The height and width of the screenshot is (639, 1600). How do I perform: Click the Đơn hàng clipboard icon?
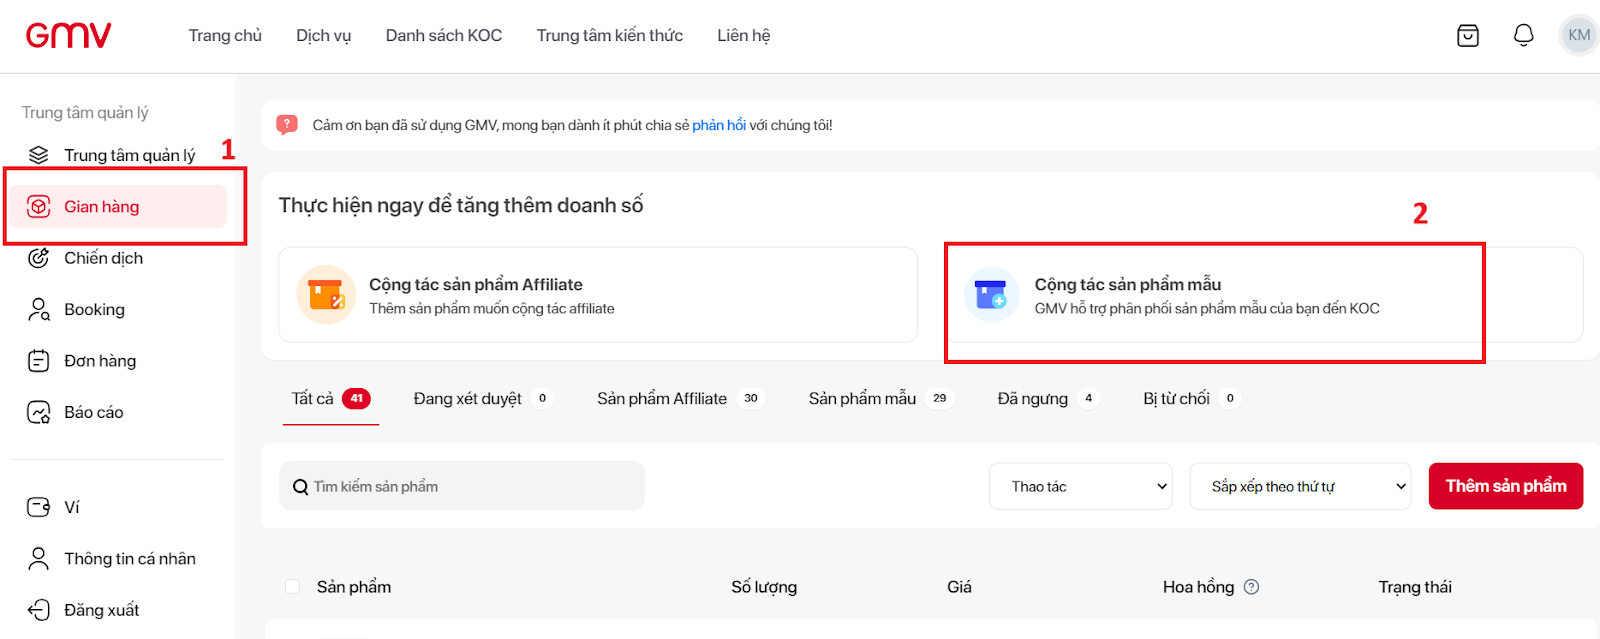(x=38, y=361)
